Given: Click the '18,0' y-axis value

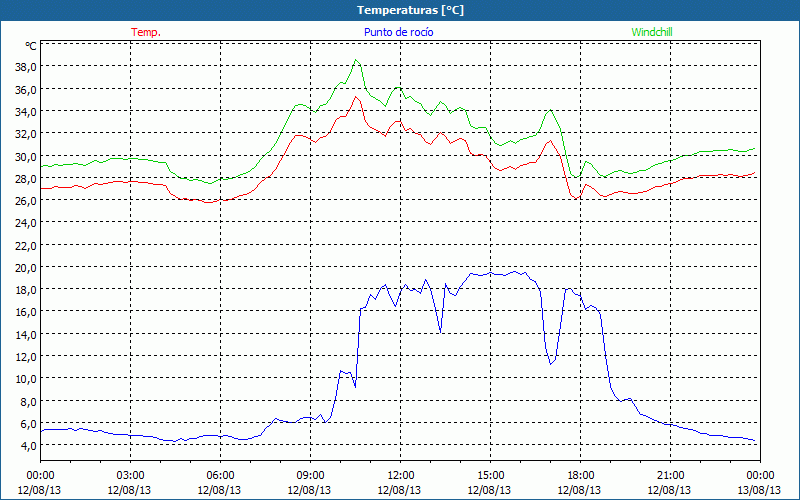Looking at the screenshot, I should pyautogui.click(x=26, y=289).
